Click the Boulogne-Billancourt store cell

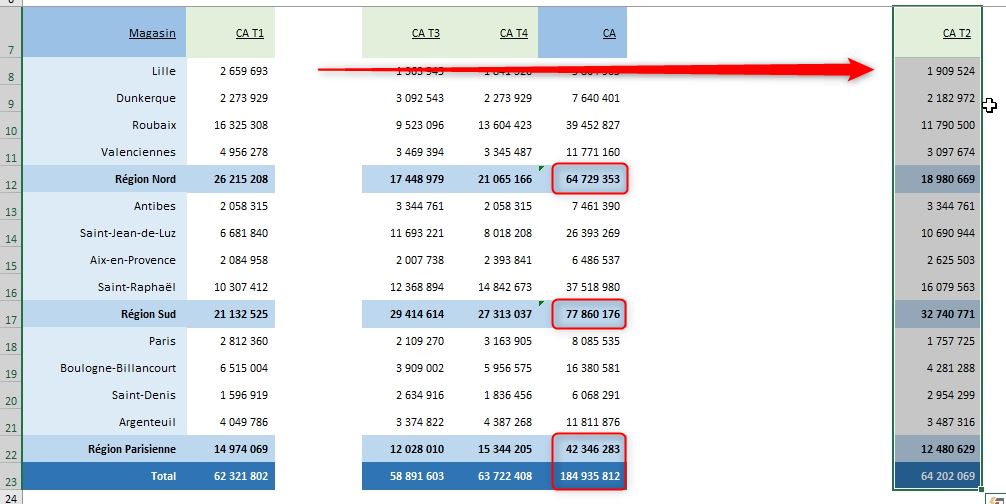coord(105,368)
